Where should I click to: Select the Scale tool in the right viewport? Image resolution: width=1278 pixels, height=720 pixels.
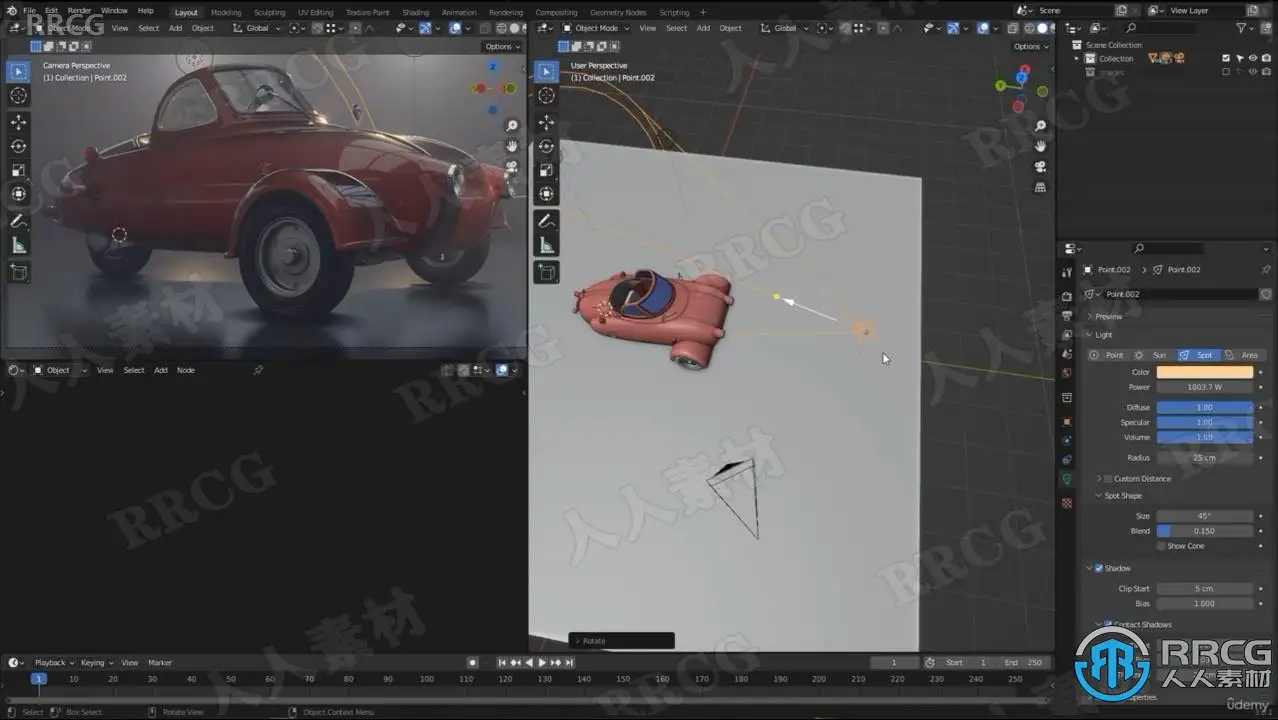tap(546, 170)
